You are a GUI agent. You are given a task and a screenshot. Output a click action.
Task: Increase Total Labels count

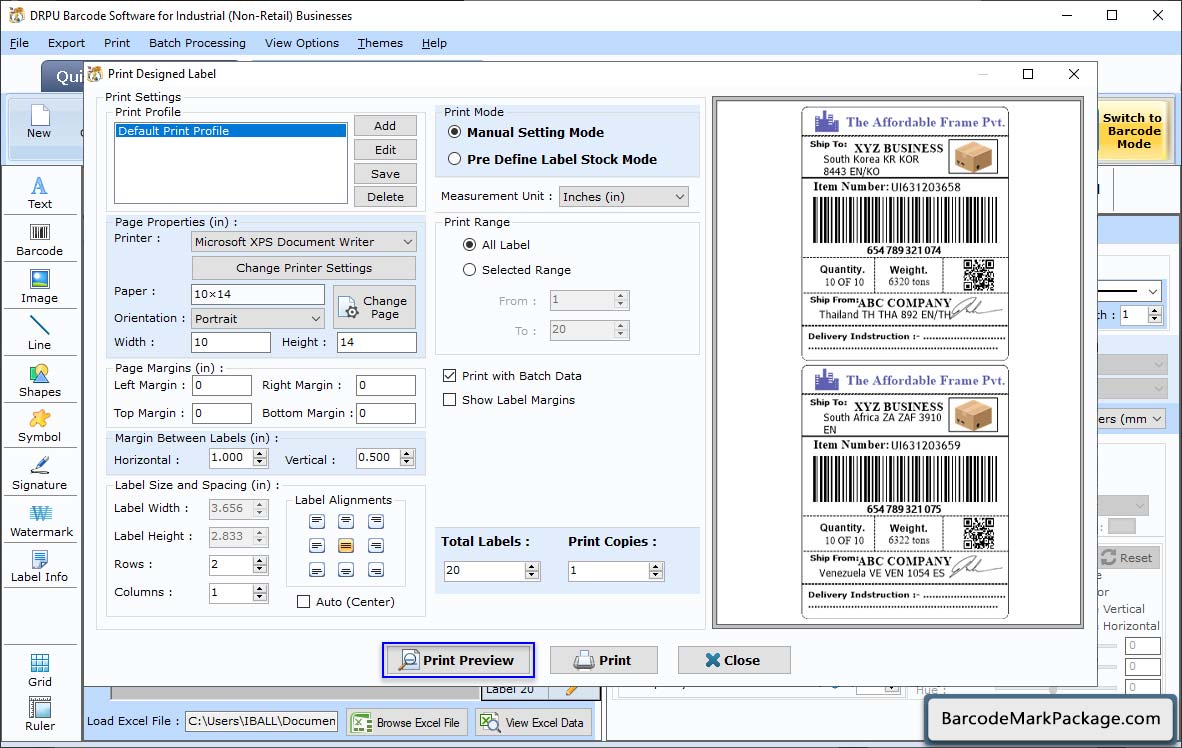click(532, 566)
